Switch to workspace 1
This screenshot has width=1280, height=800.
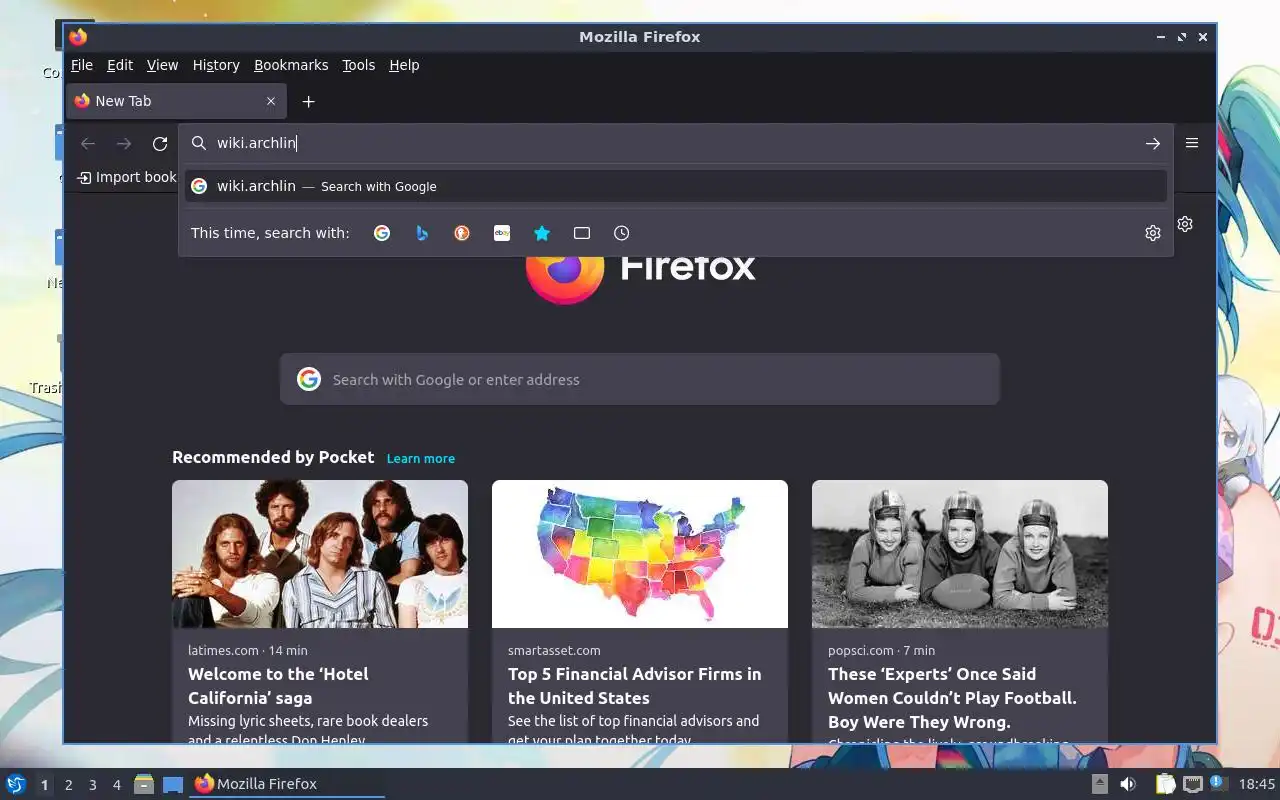click(44, 785)
